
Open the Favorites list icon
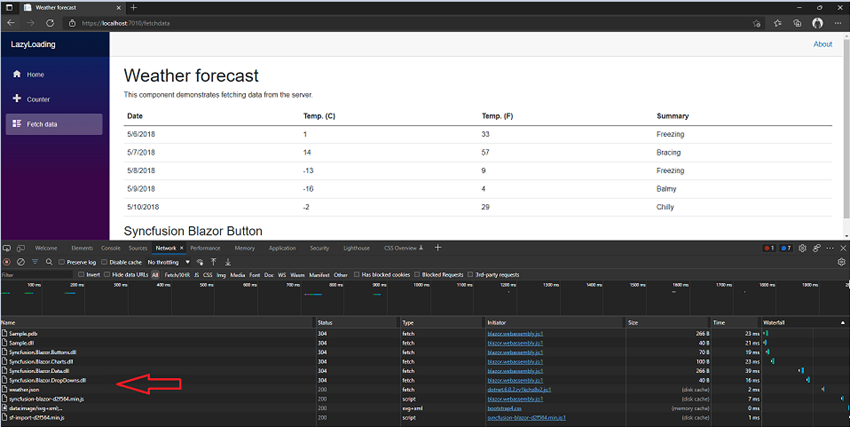pyautogui.click(x=777, y=23)
